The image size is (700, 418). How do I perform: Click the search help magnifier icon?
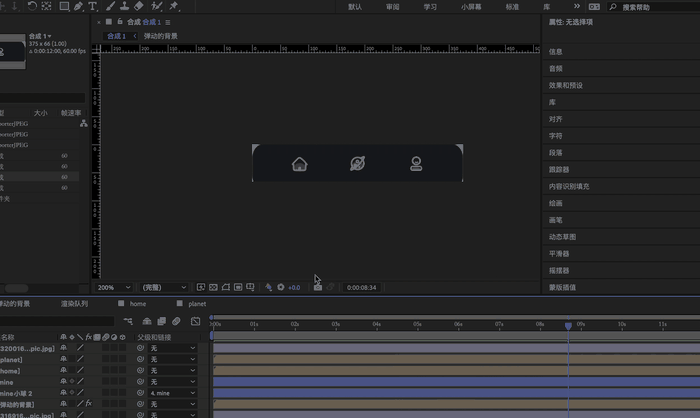pos(613,7)
